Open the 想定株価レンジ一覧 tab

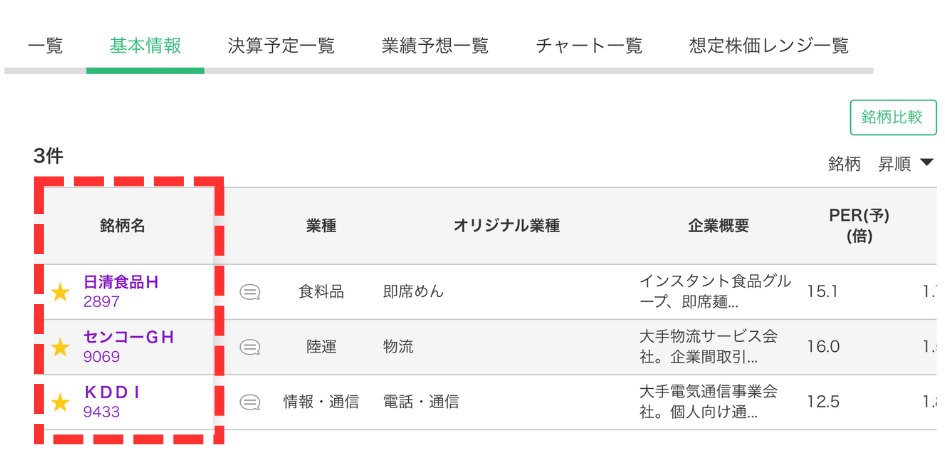point(769,46)
